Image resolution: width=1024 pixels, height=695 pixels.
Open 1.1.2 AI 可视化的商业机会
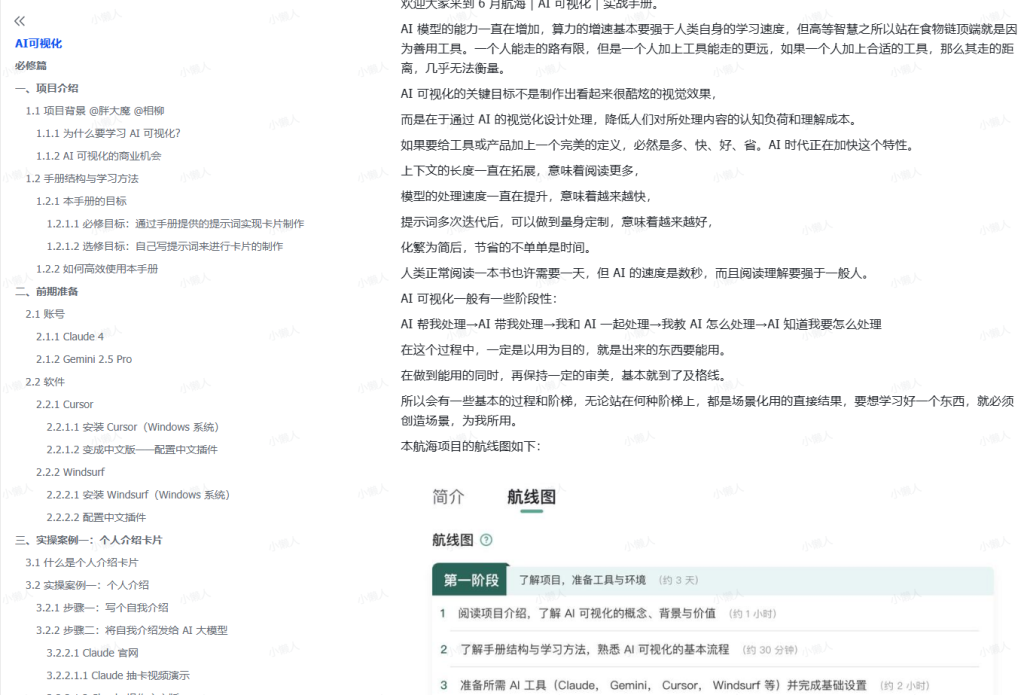(99, 156)
